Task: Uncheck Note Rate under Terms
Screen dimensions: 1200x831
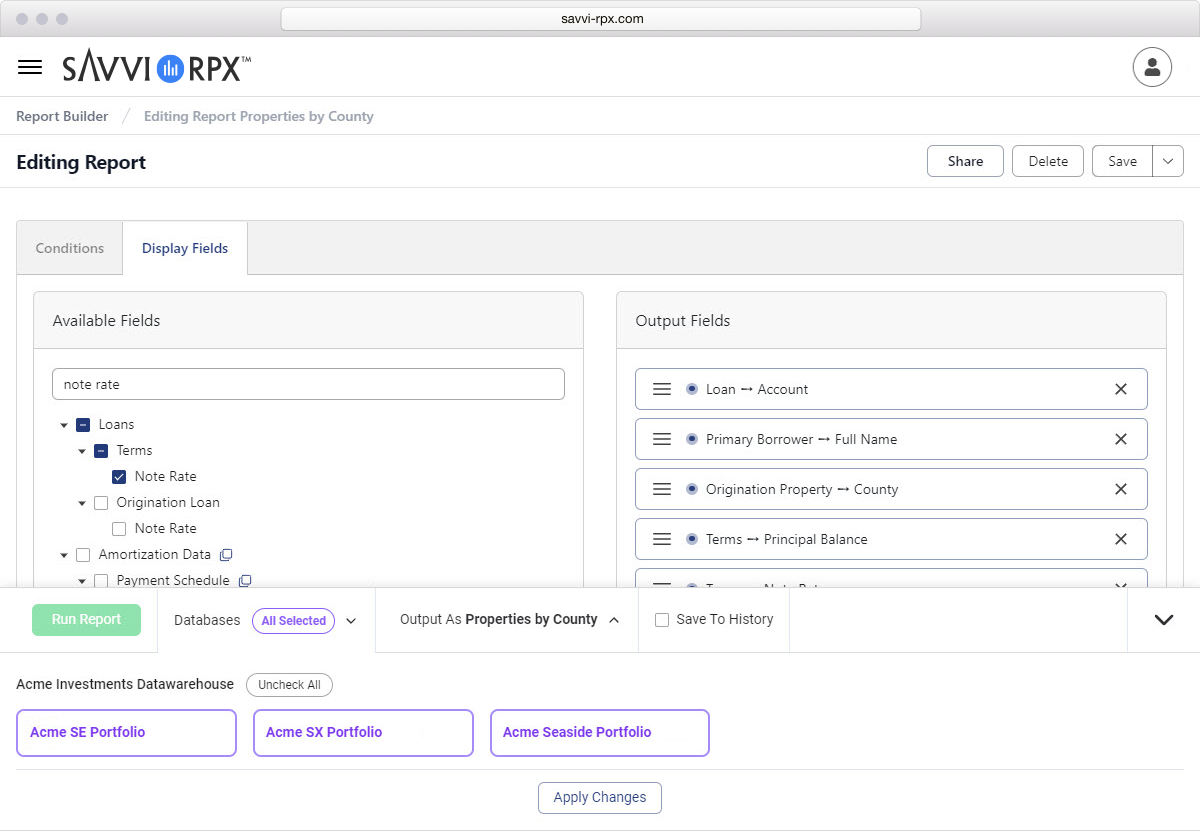Action: pyautogui.click(x=119, y=477)
